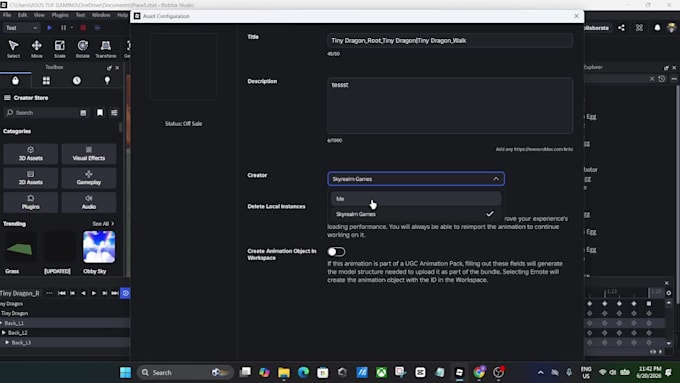
Task: Open the Creator Store hamburger menu
Action: [7, 98]
